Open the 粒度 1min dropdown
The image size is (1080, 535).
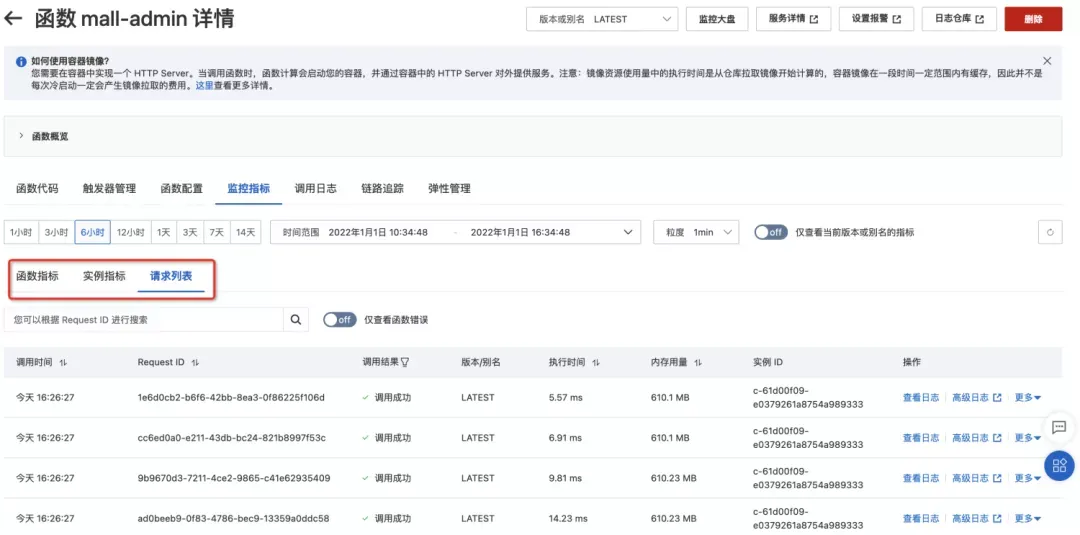tap(696, 233)
